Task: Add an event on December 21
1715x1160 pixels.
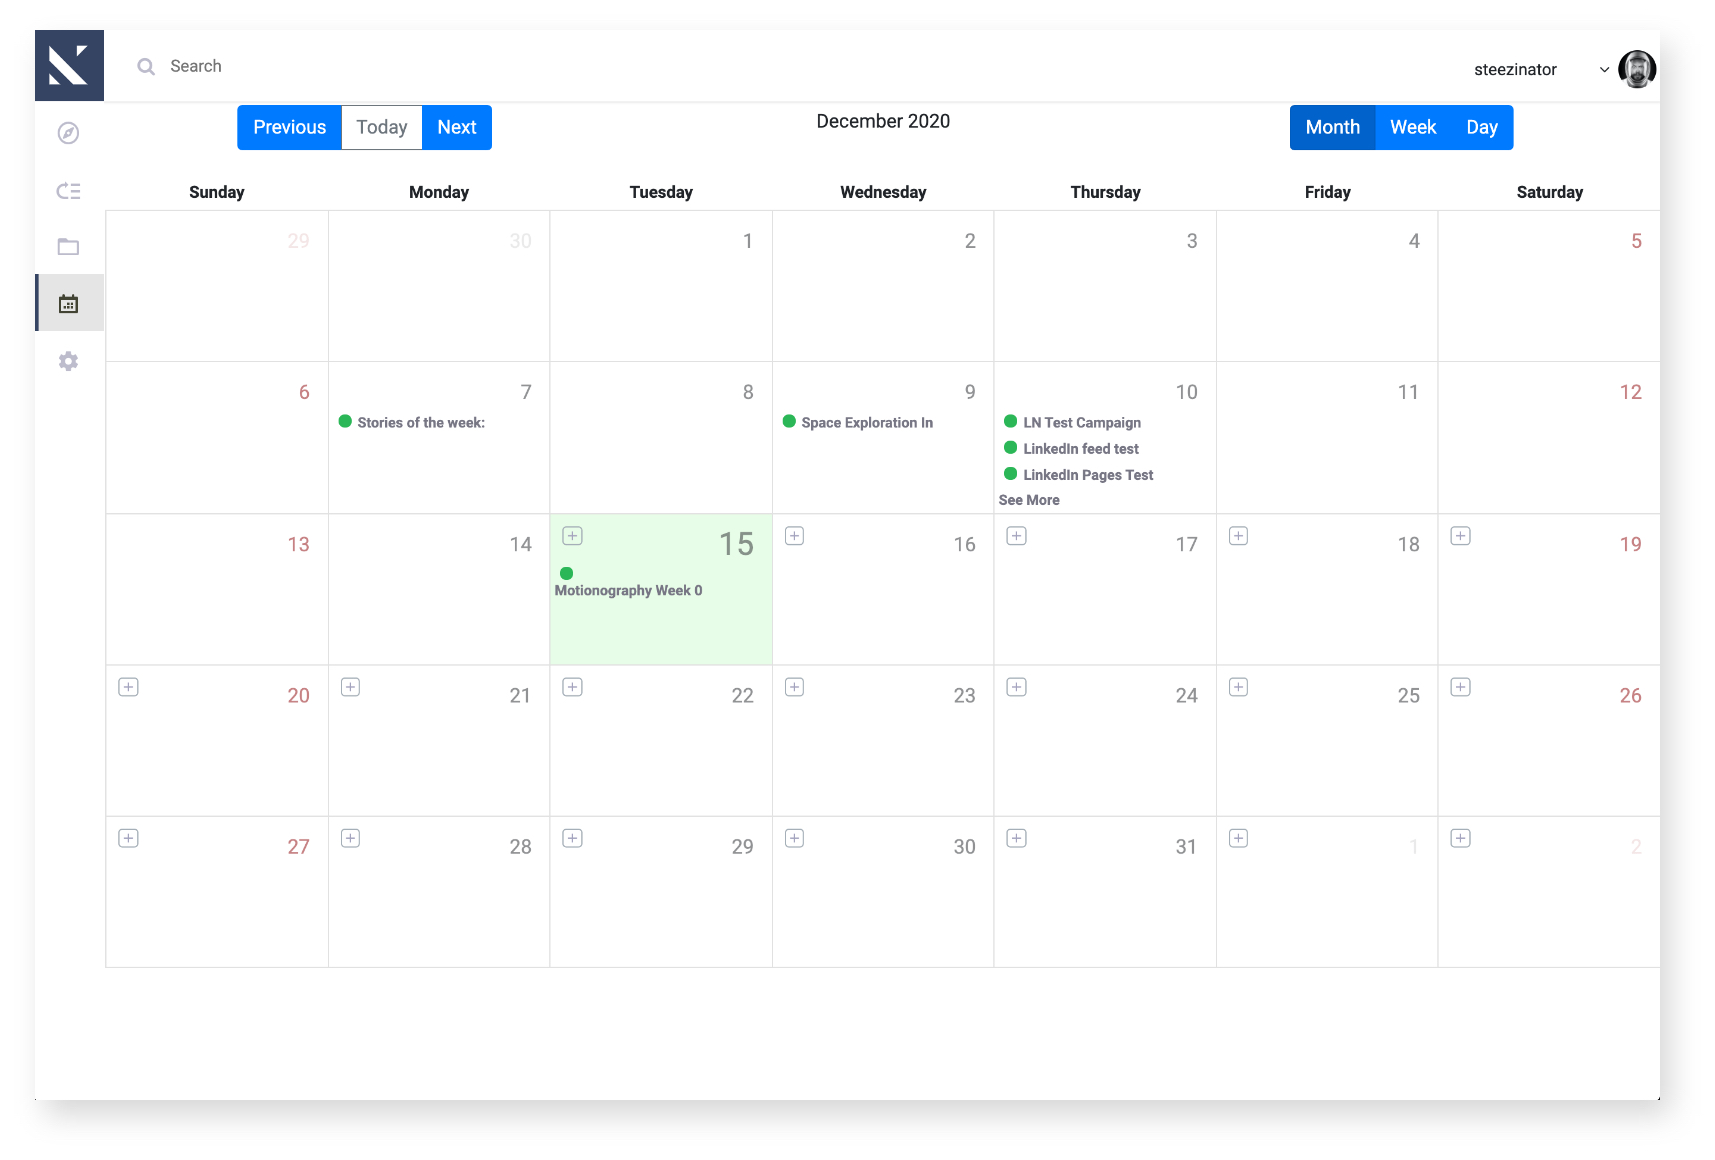Action: (x=351, y=687)
